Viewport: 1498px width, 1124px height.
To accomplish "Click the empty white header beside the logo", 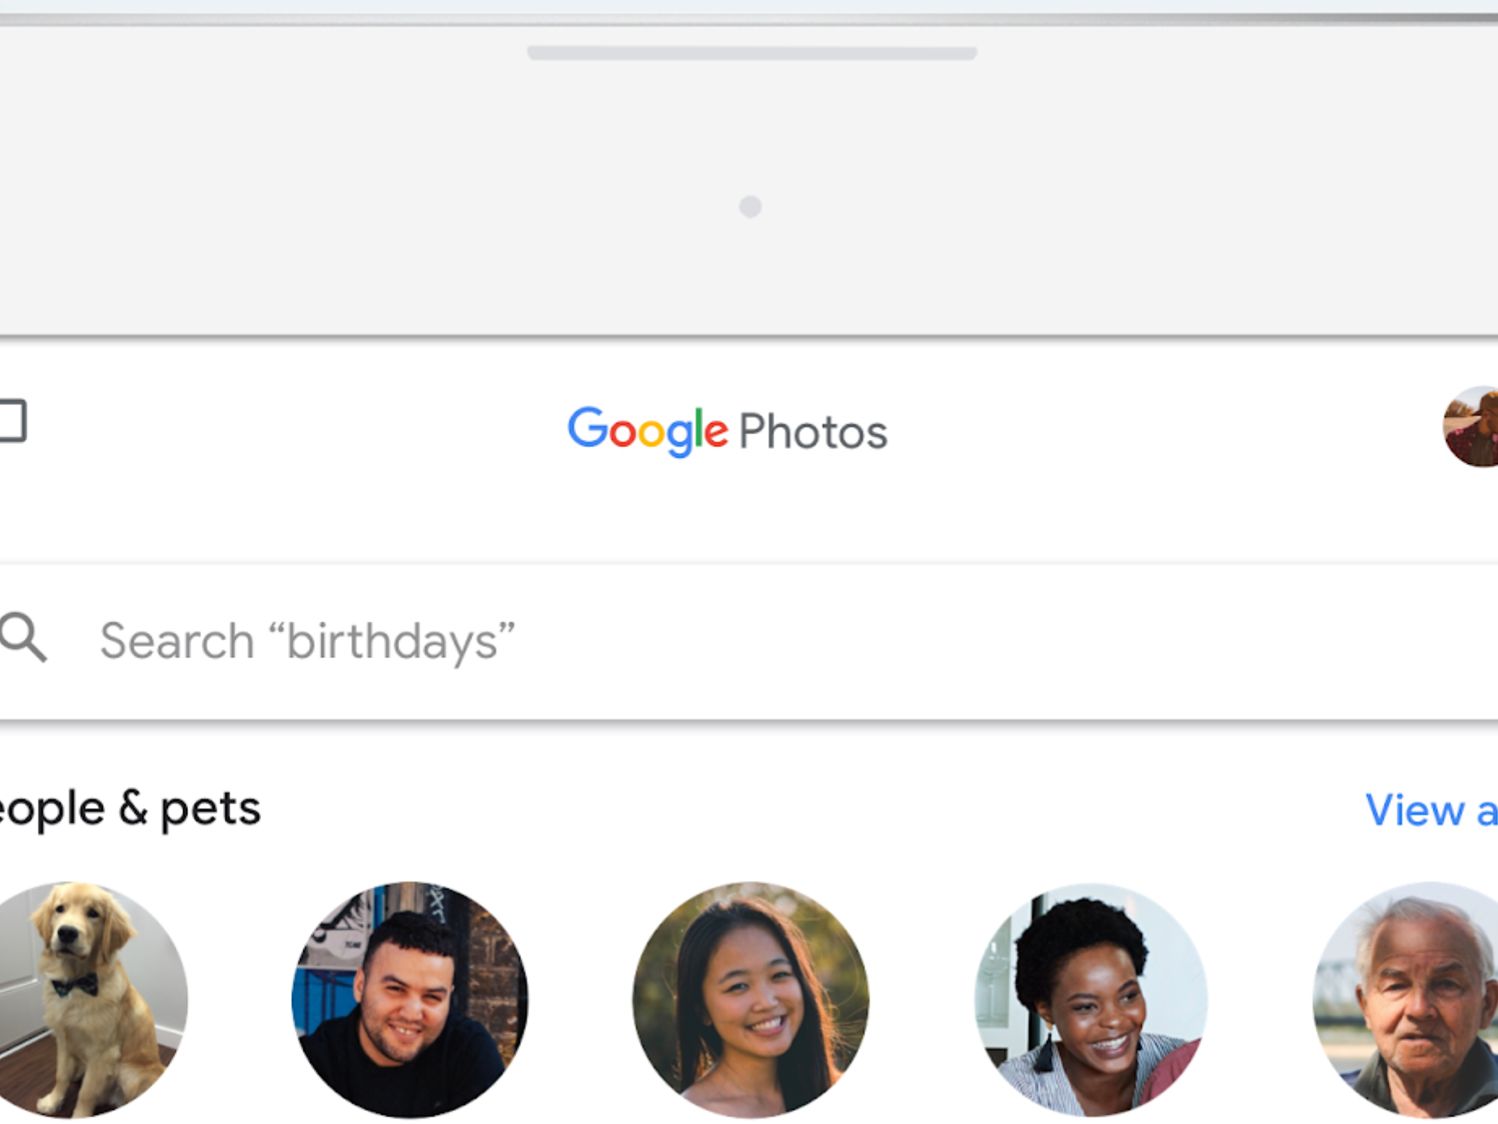I will tap(1150, 431).
